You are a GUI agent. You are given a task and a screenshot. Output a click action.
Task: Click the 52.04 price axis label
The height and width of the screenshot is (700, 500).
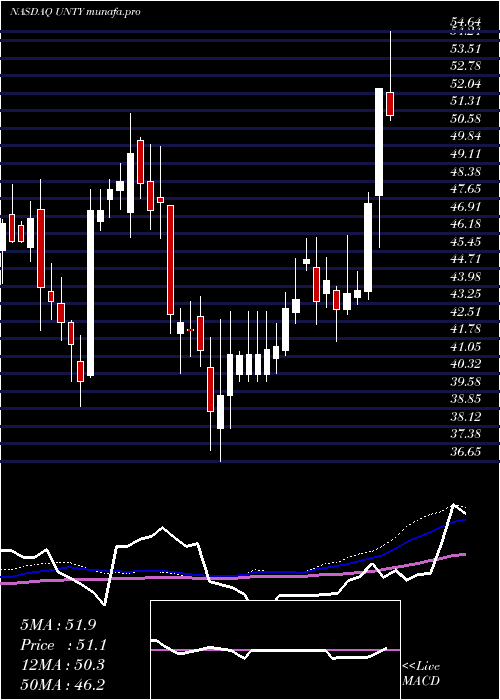click(466, 83)
